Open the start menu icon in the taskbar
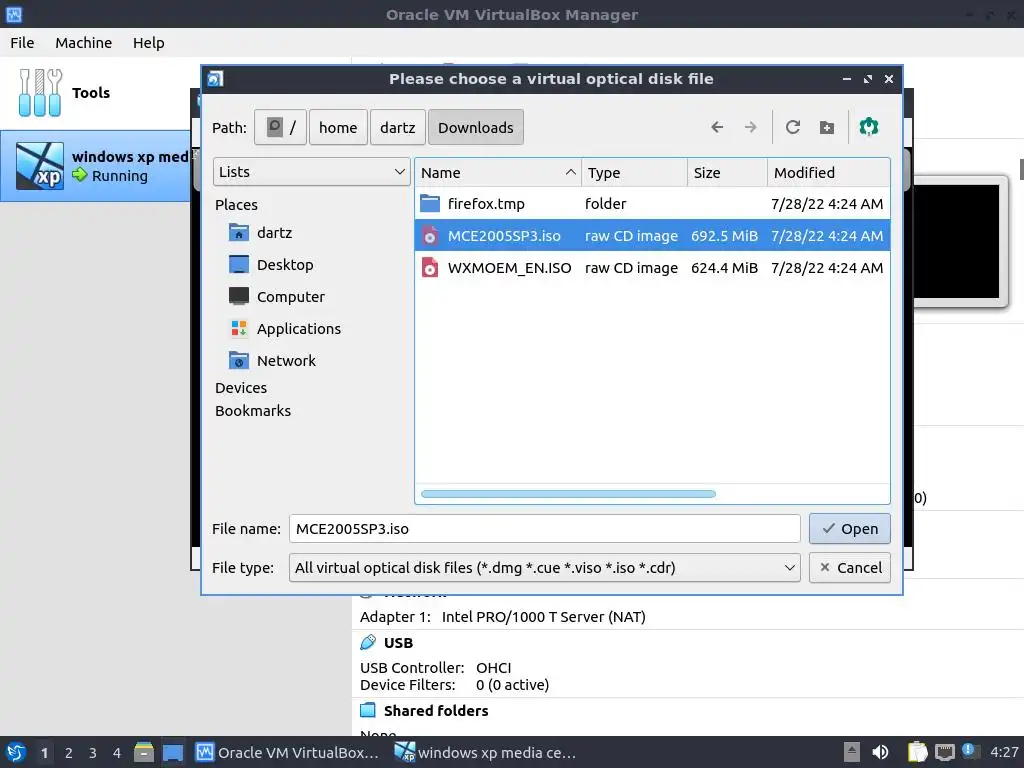The height and width of the screenshot is (768, 1024). tap(15, 752)
